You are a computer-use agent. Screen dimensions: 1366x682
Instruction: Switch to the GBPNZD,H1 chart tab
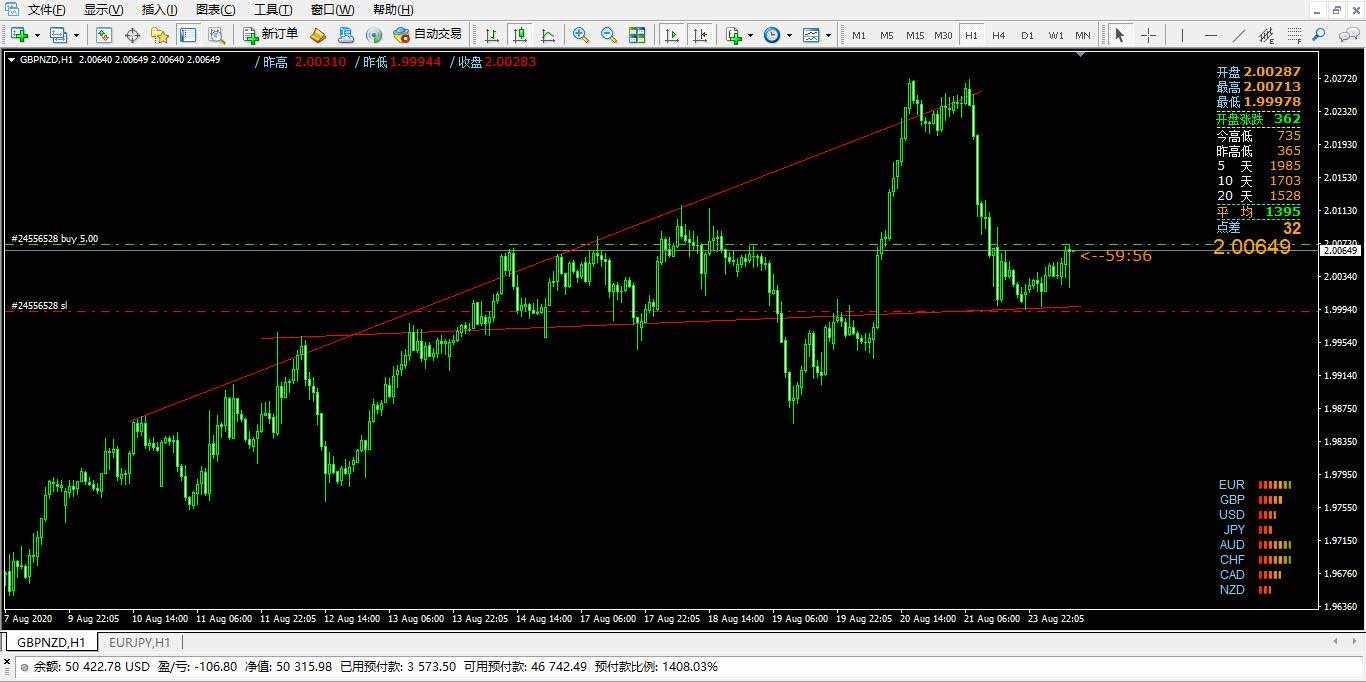tap(51, 642)
